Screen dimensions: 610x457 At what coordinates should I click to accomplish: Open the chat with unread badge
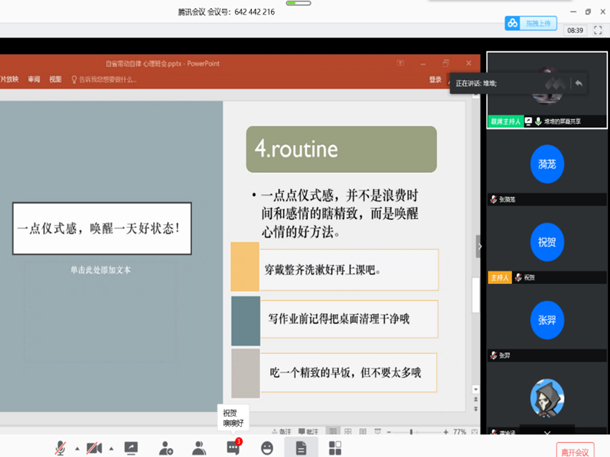pyautogui.click(x=233, y=448)
